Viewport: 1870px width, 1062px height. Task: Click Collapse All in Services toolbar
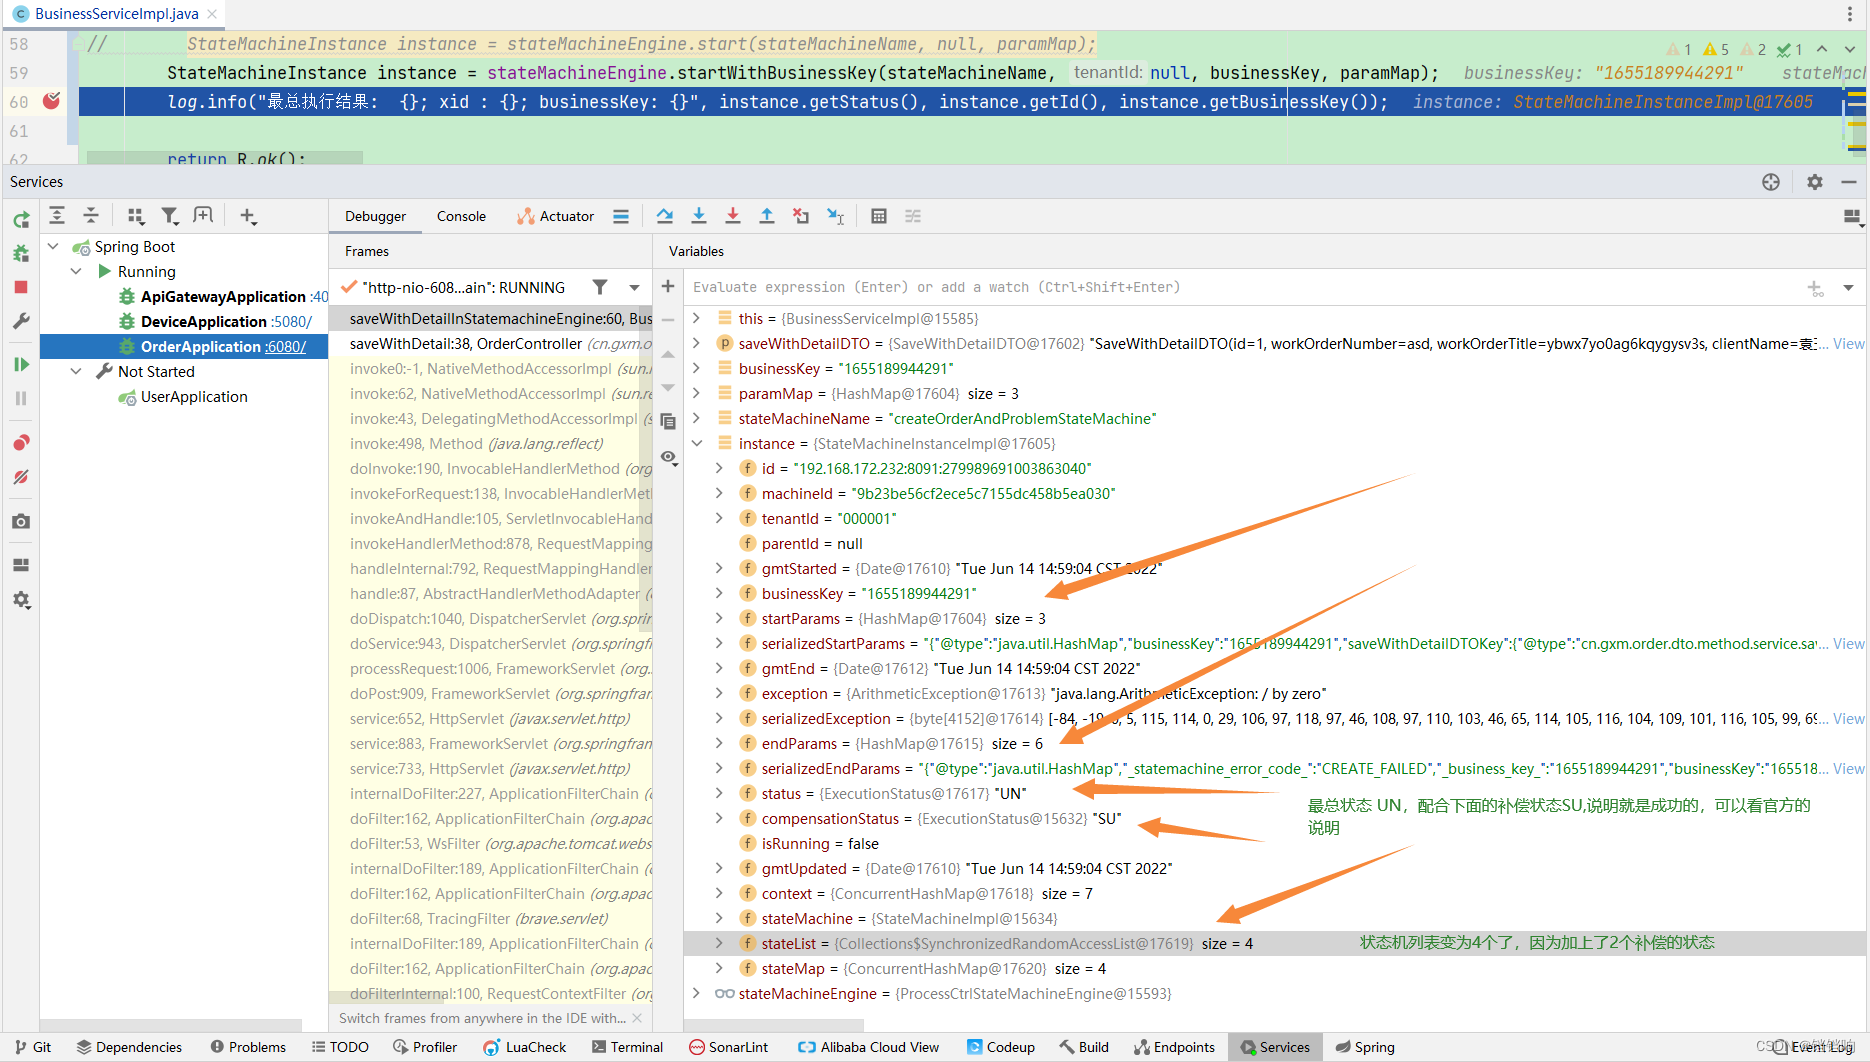pyautogui.click(x=91, y=216)
